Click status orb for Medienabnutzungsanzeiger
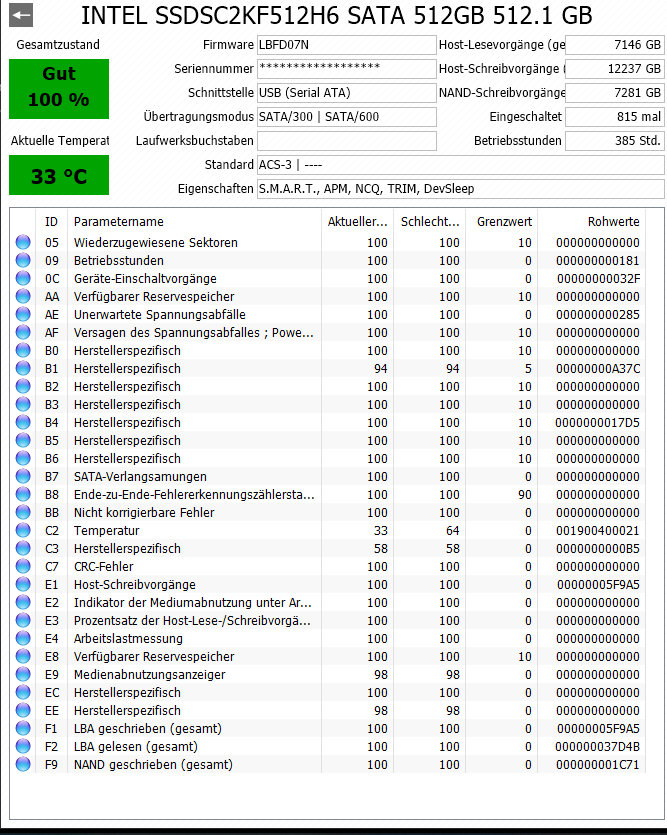667x835 pixels. click(x=23, y=674)
